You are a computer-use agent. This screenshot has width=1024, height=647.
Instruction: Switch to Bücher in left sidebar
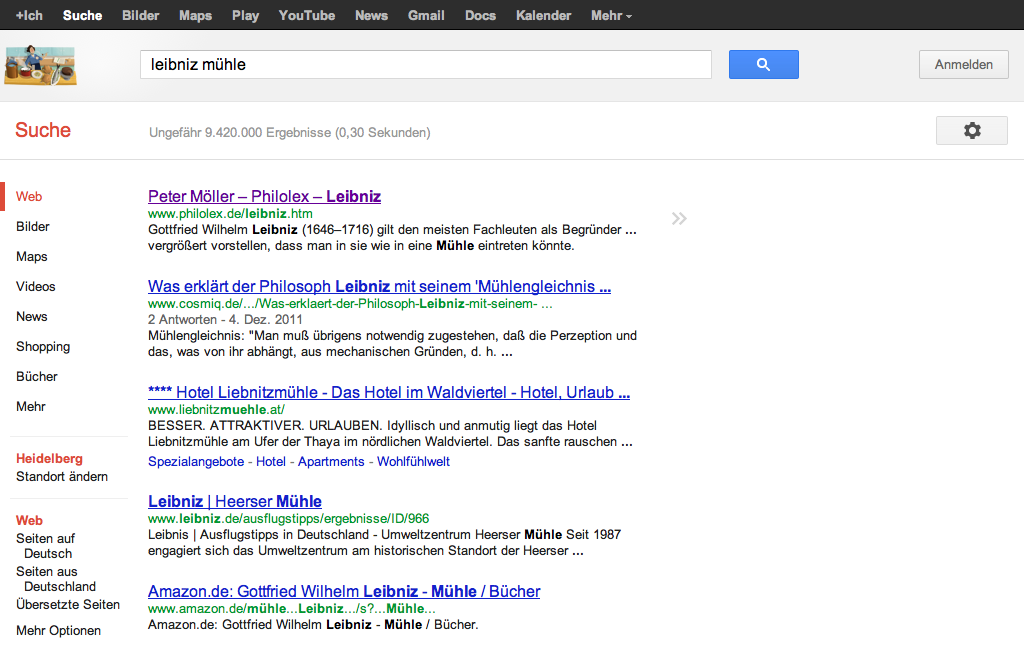point(37,377)
